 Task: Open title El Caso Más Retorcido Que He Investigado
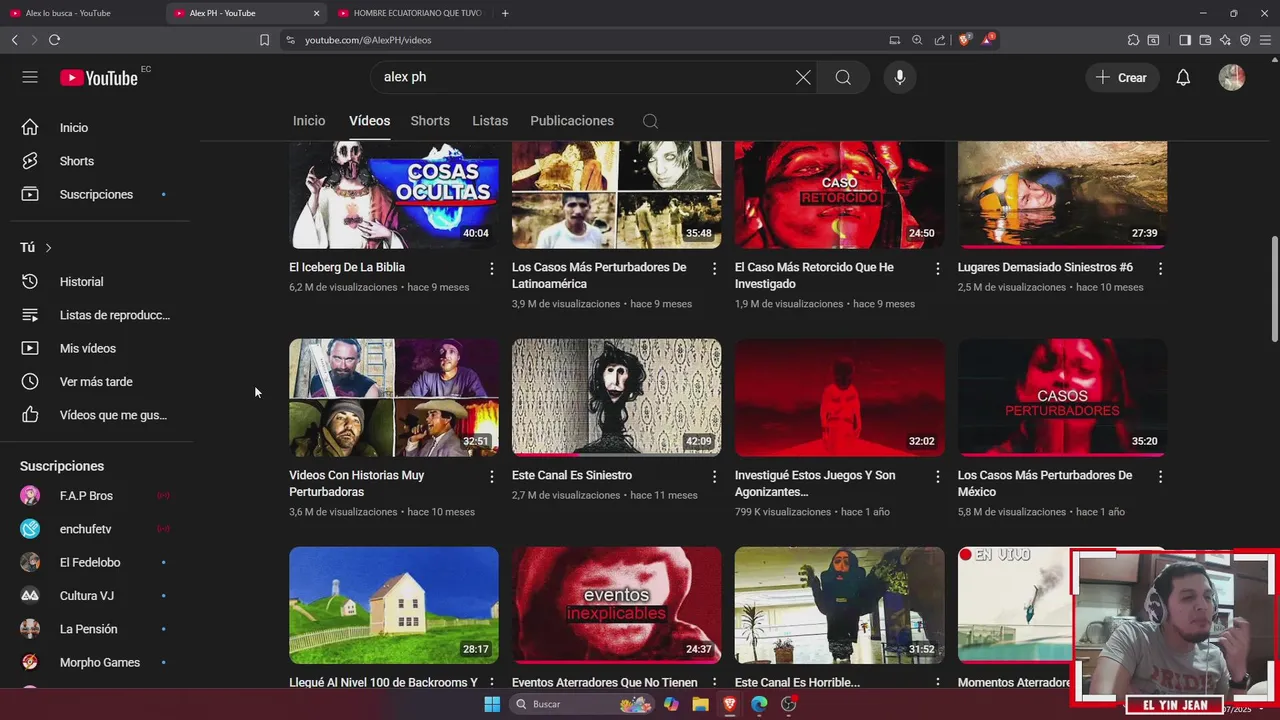coord(814,276)
